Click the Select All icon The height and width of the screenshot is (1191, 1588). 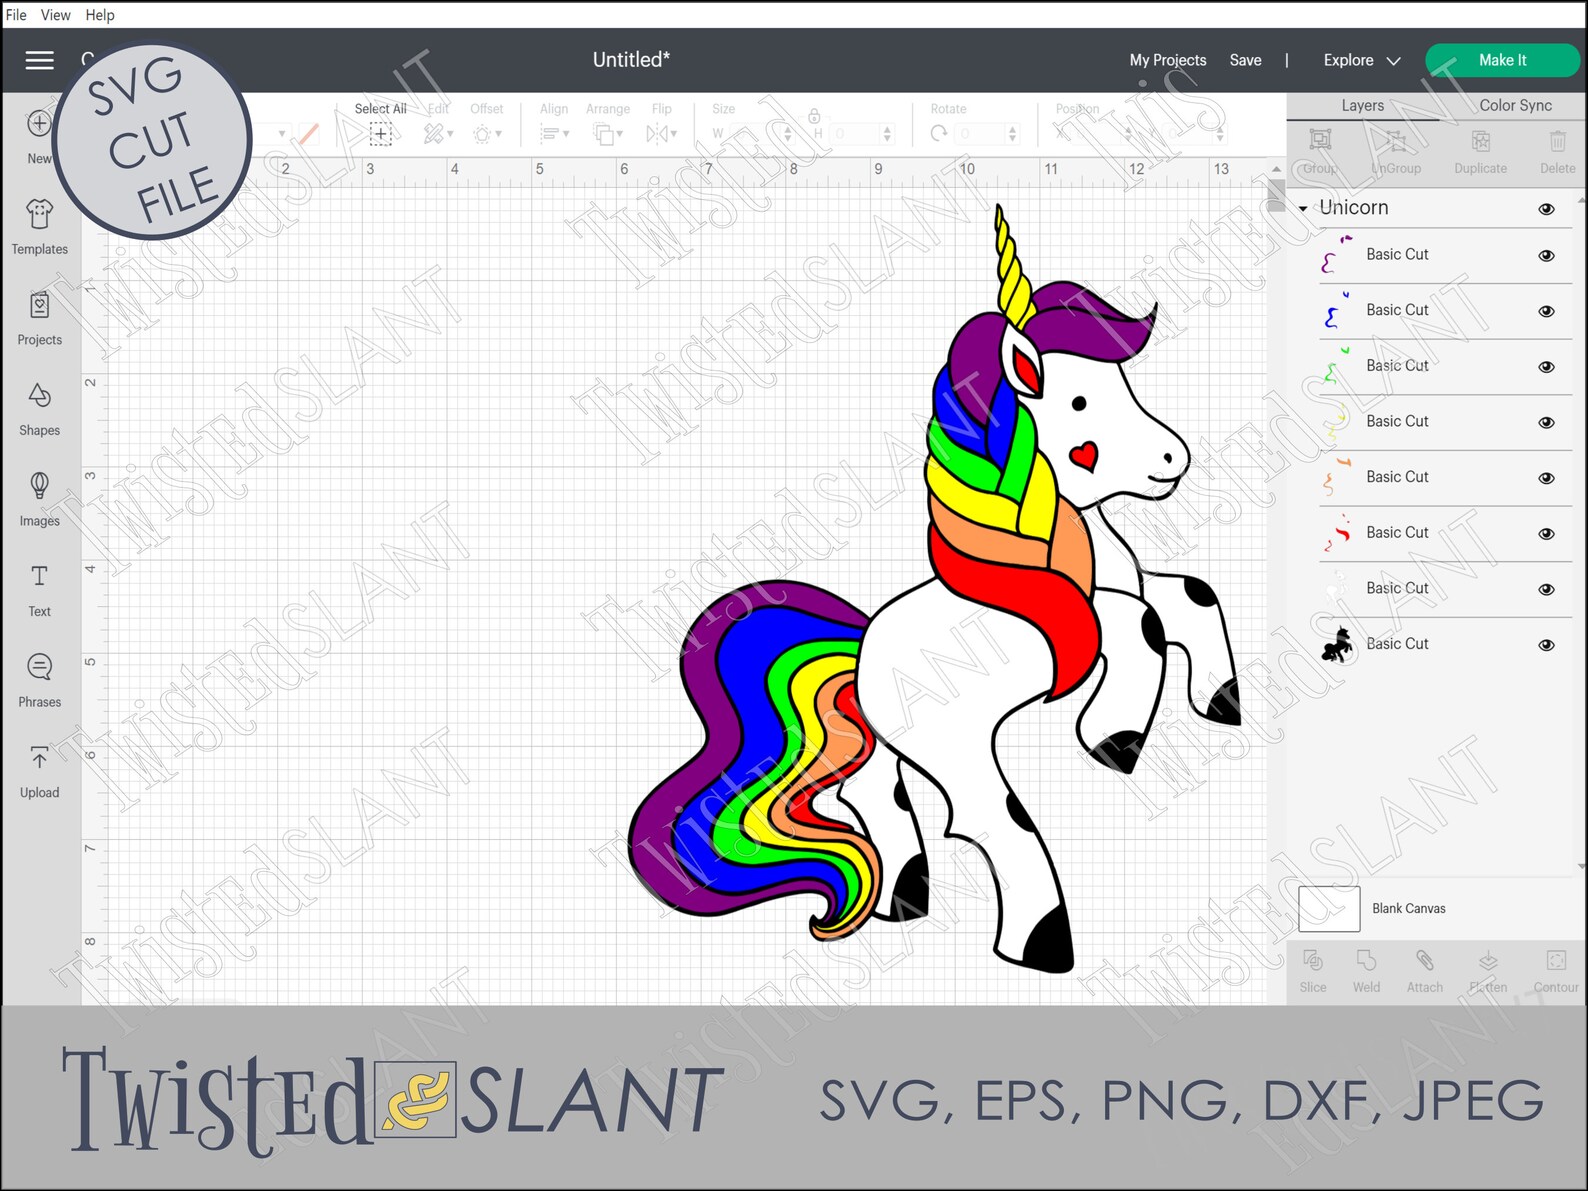point(380,134)
